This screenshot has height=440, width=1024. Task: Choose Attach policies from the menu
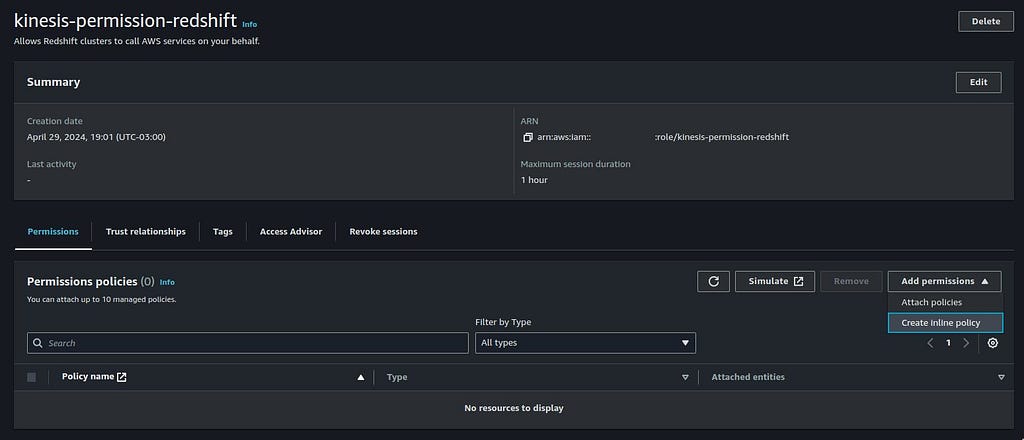pyautogui.click(x=944, y=303)
